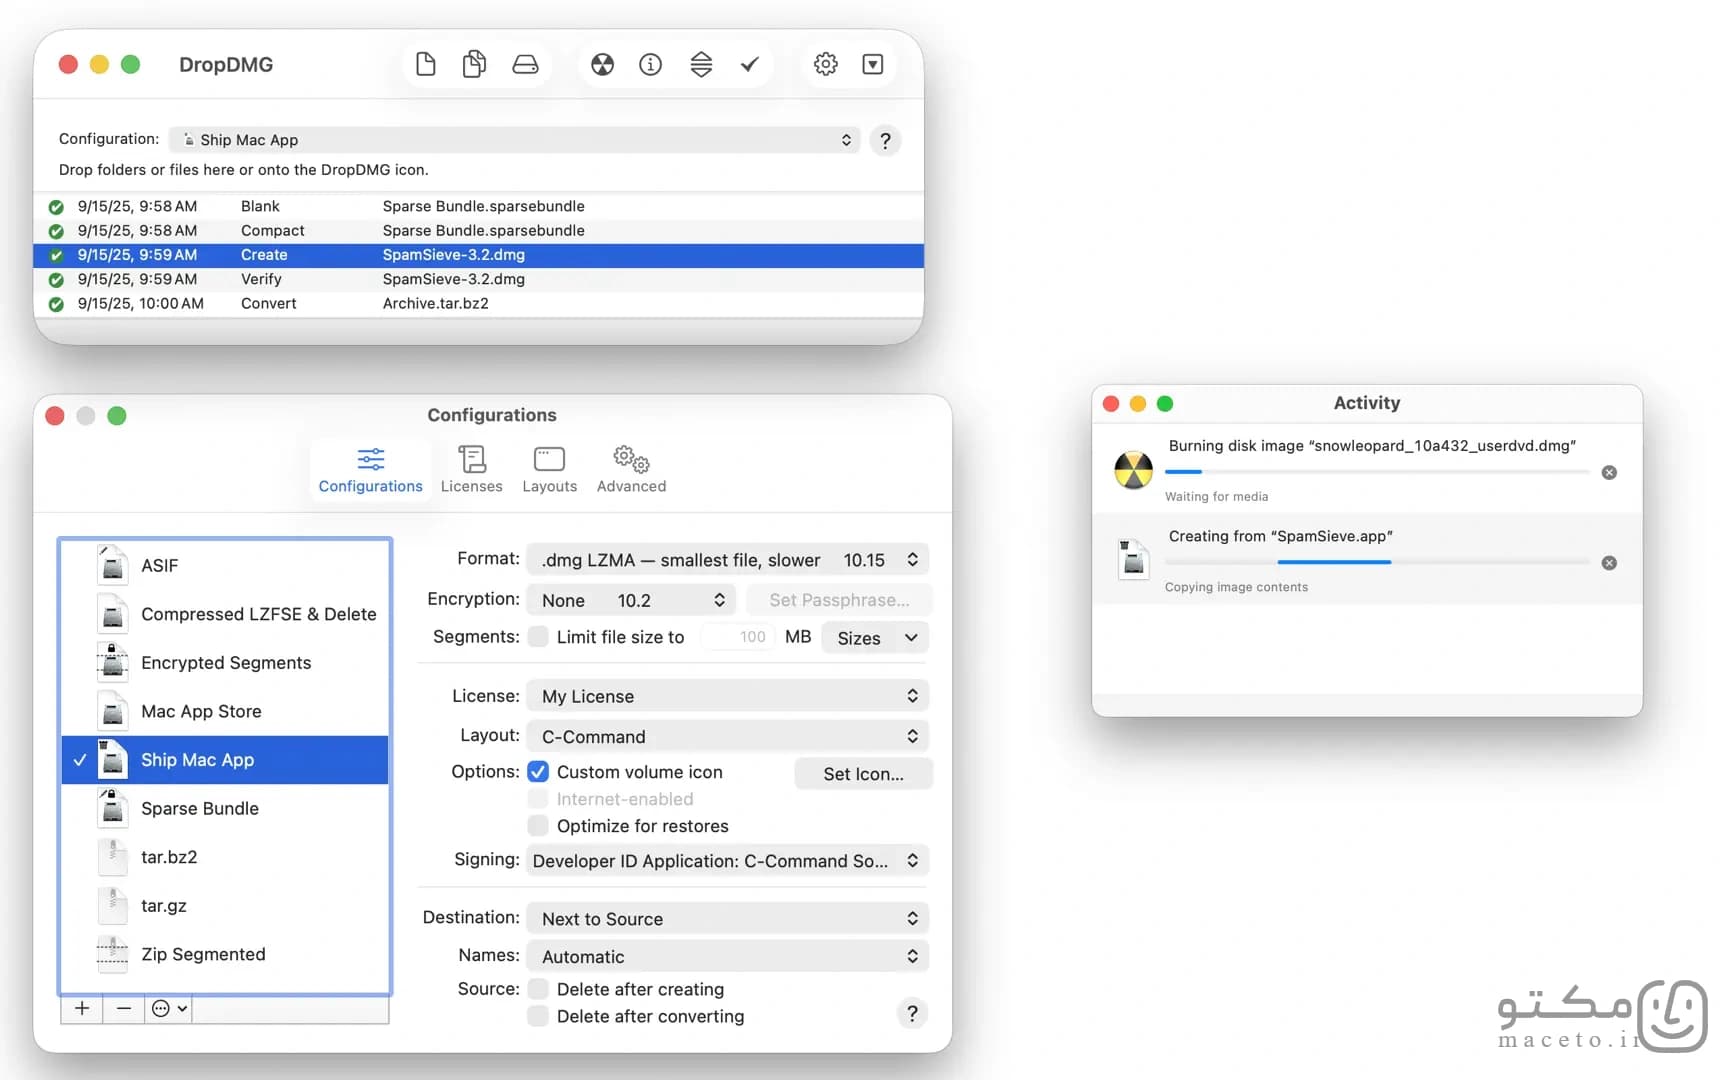
Task: Click help button in Configurations window
Action: pyautogui.click(x=912, y=1013)
